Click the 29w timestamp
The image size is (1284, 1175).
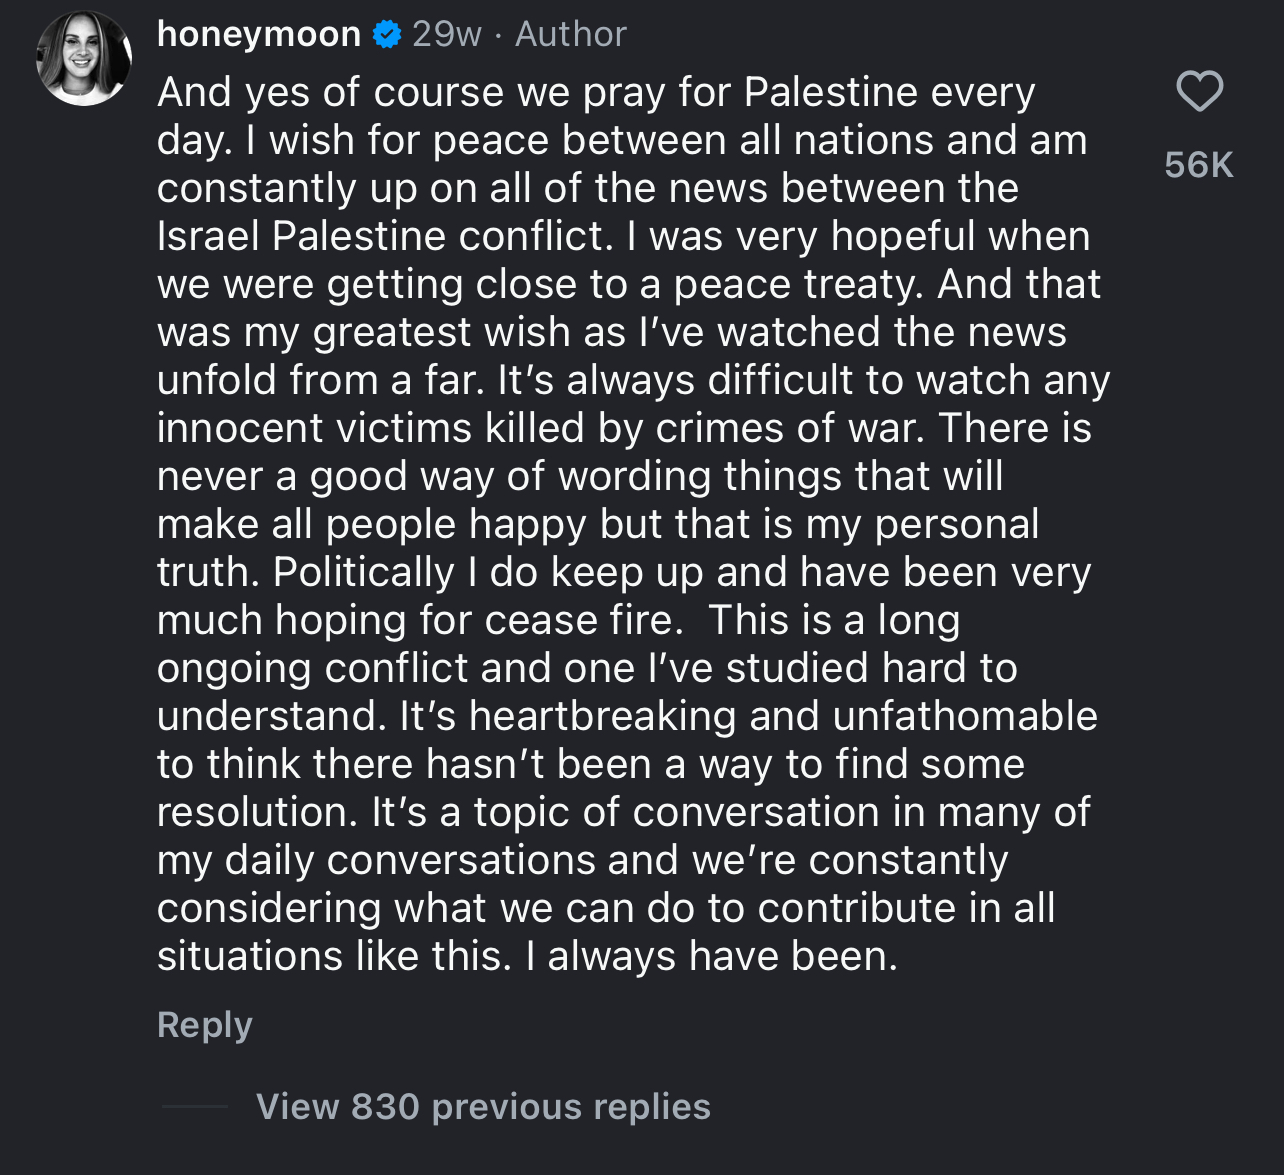click(447, 34)
